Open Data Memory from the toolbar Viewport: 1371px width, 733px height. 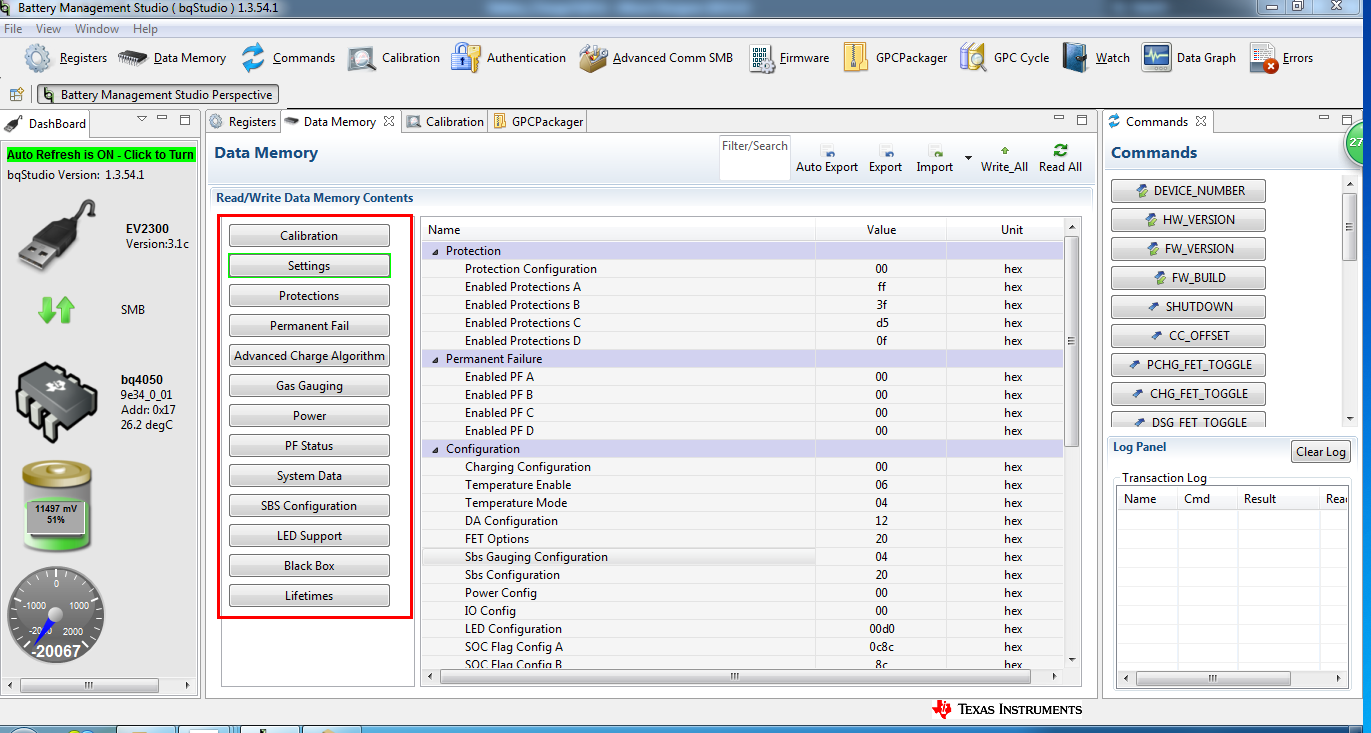click(172, 58)
